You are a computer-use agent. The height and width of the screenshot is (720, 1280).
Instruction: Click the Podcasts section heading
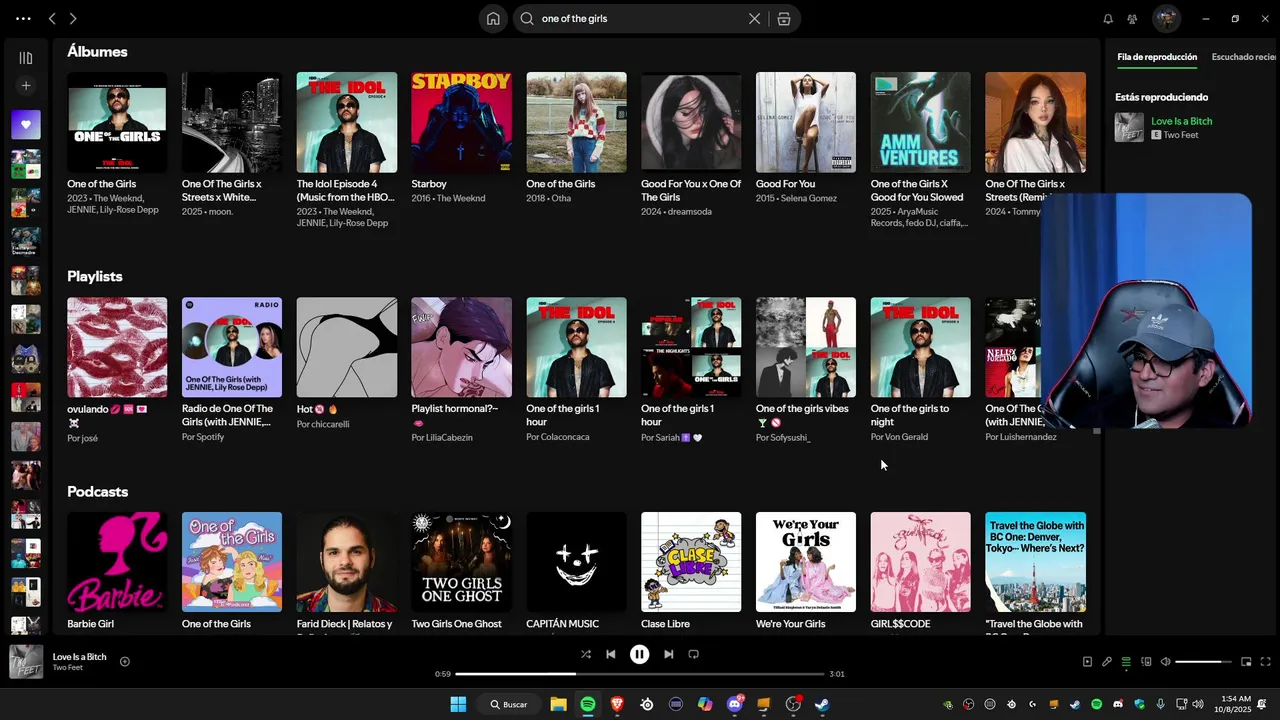tap(98, 492)
